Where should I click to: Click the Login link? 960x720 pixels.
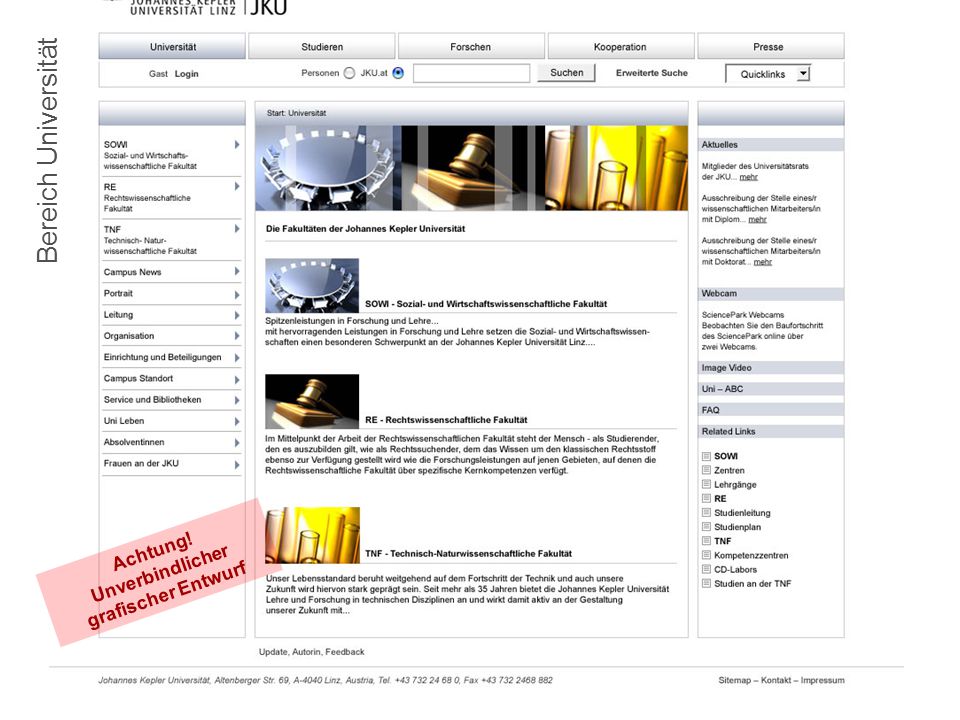[x=187, y=73]
